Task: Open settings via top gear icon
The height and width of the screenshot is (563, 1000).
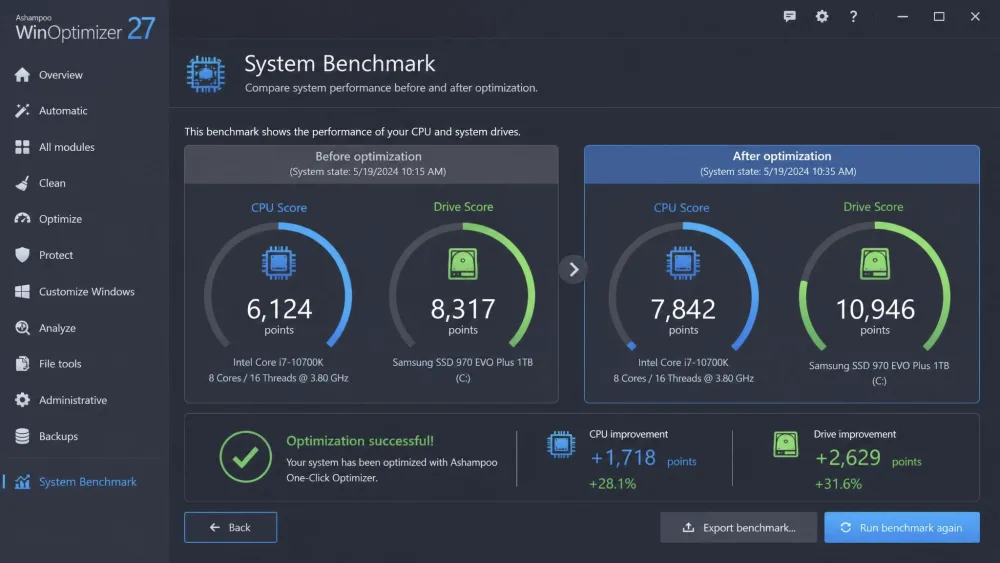Action: point(822,17)
